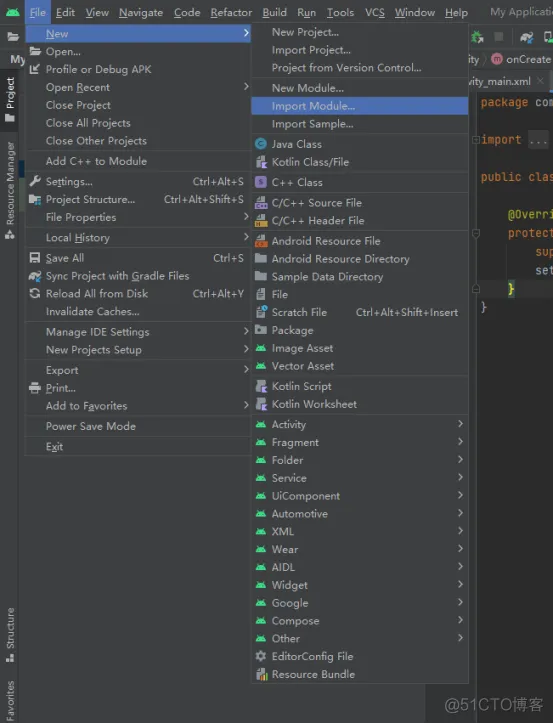Choose New Project... from submenu

[360, 32]
